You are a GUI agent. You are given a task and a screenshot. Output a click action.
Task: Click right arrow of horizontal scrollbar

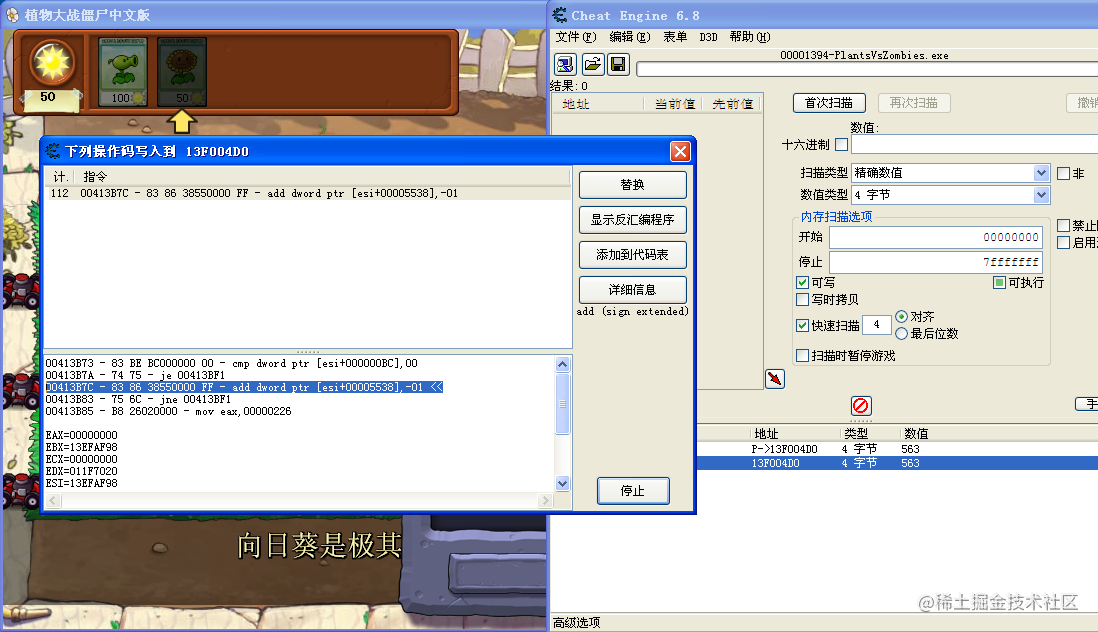[x=545, y=500]
